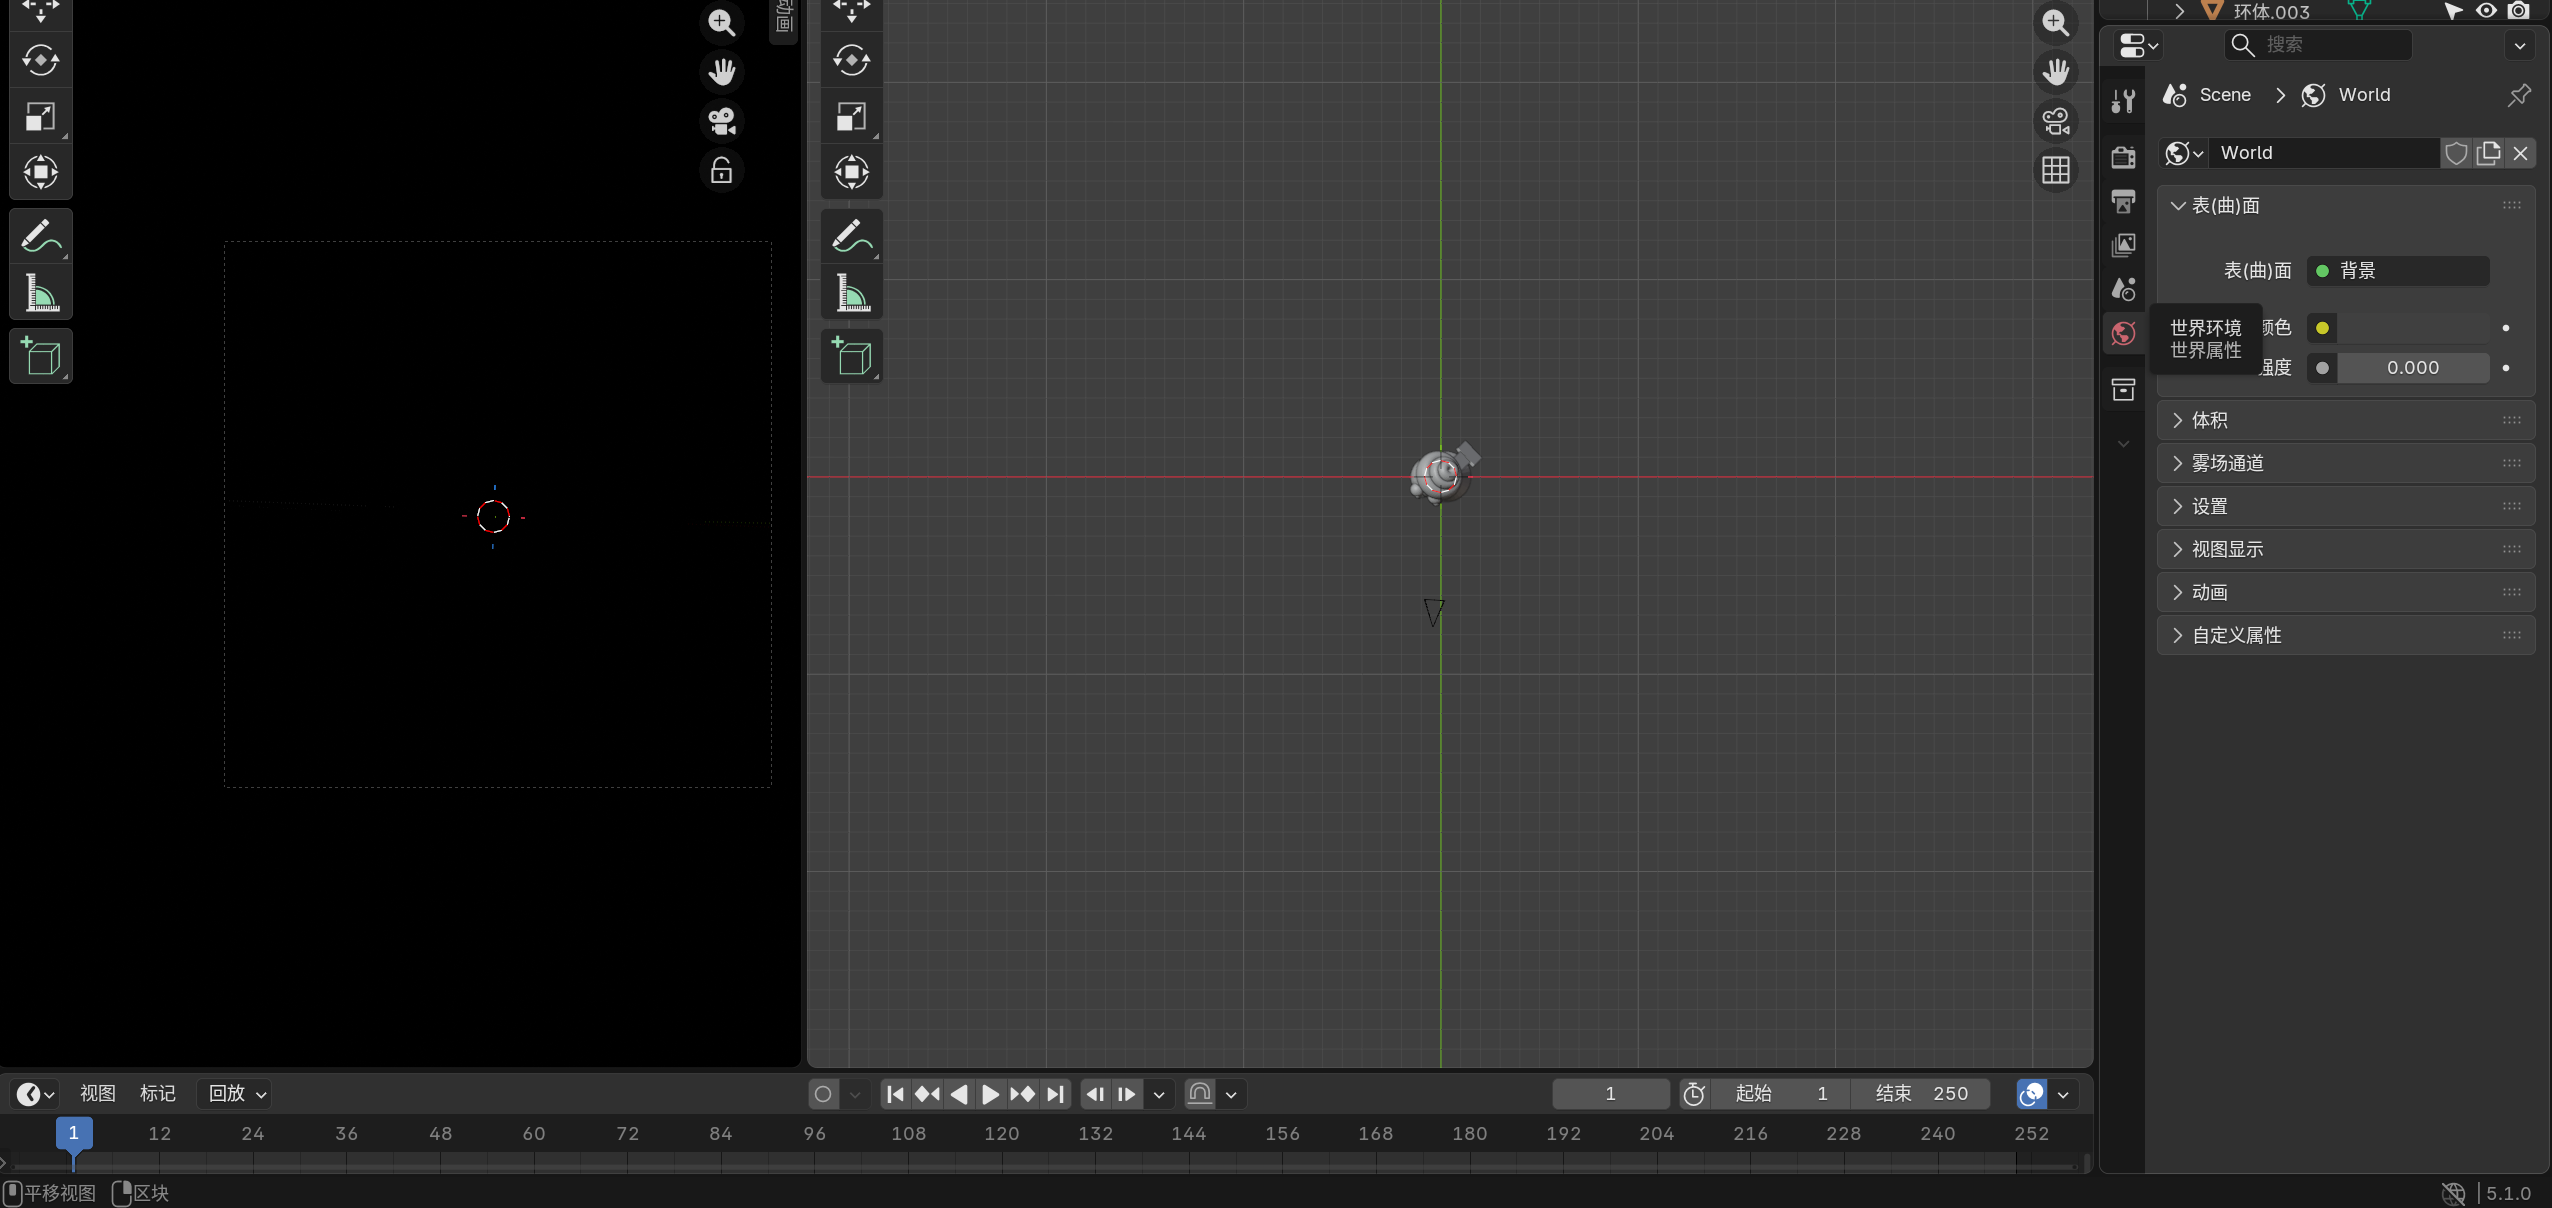Click the pan hand icon in right viewport
This screenshot has width=2552, height=1208.
point(2055,72)
